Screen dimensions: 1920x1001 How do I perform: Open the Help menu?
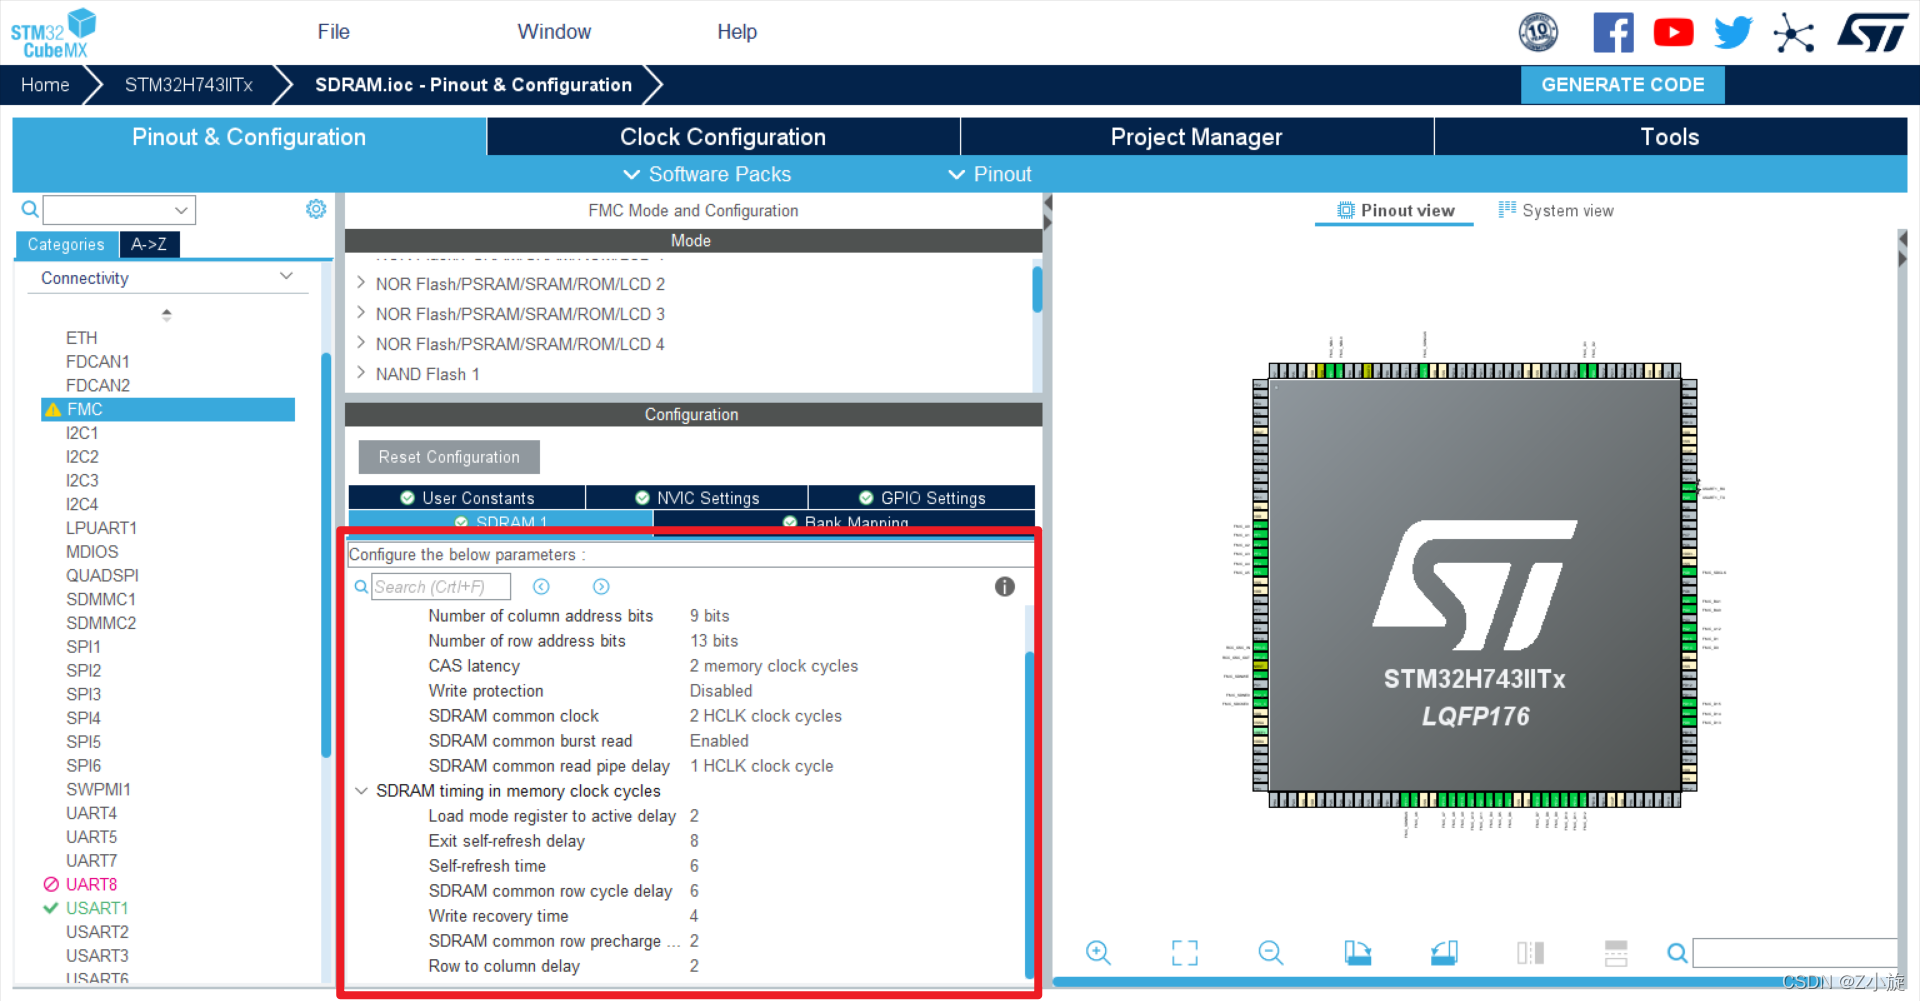737,32
